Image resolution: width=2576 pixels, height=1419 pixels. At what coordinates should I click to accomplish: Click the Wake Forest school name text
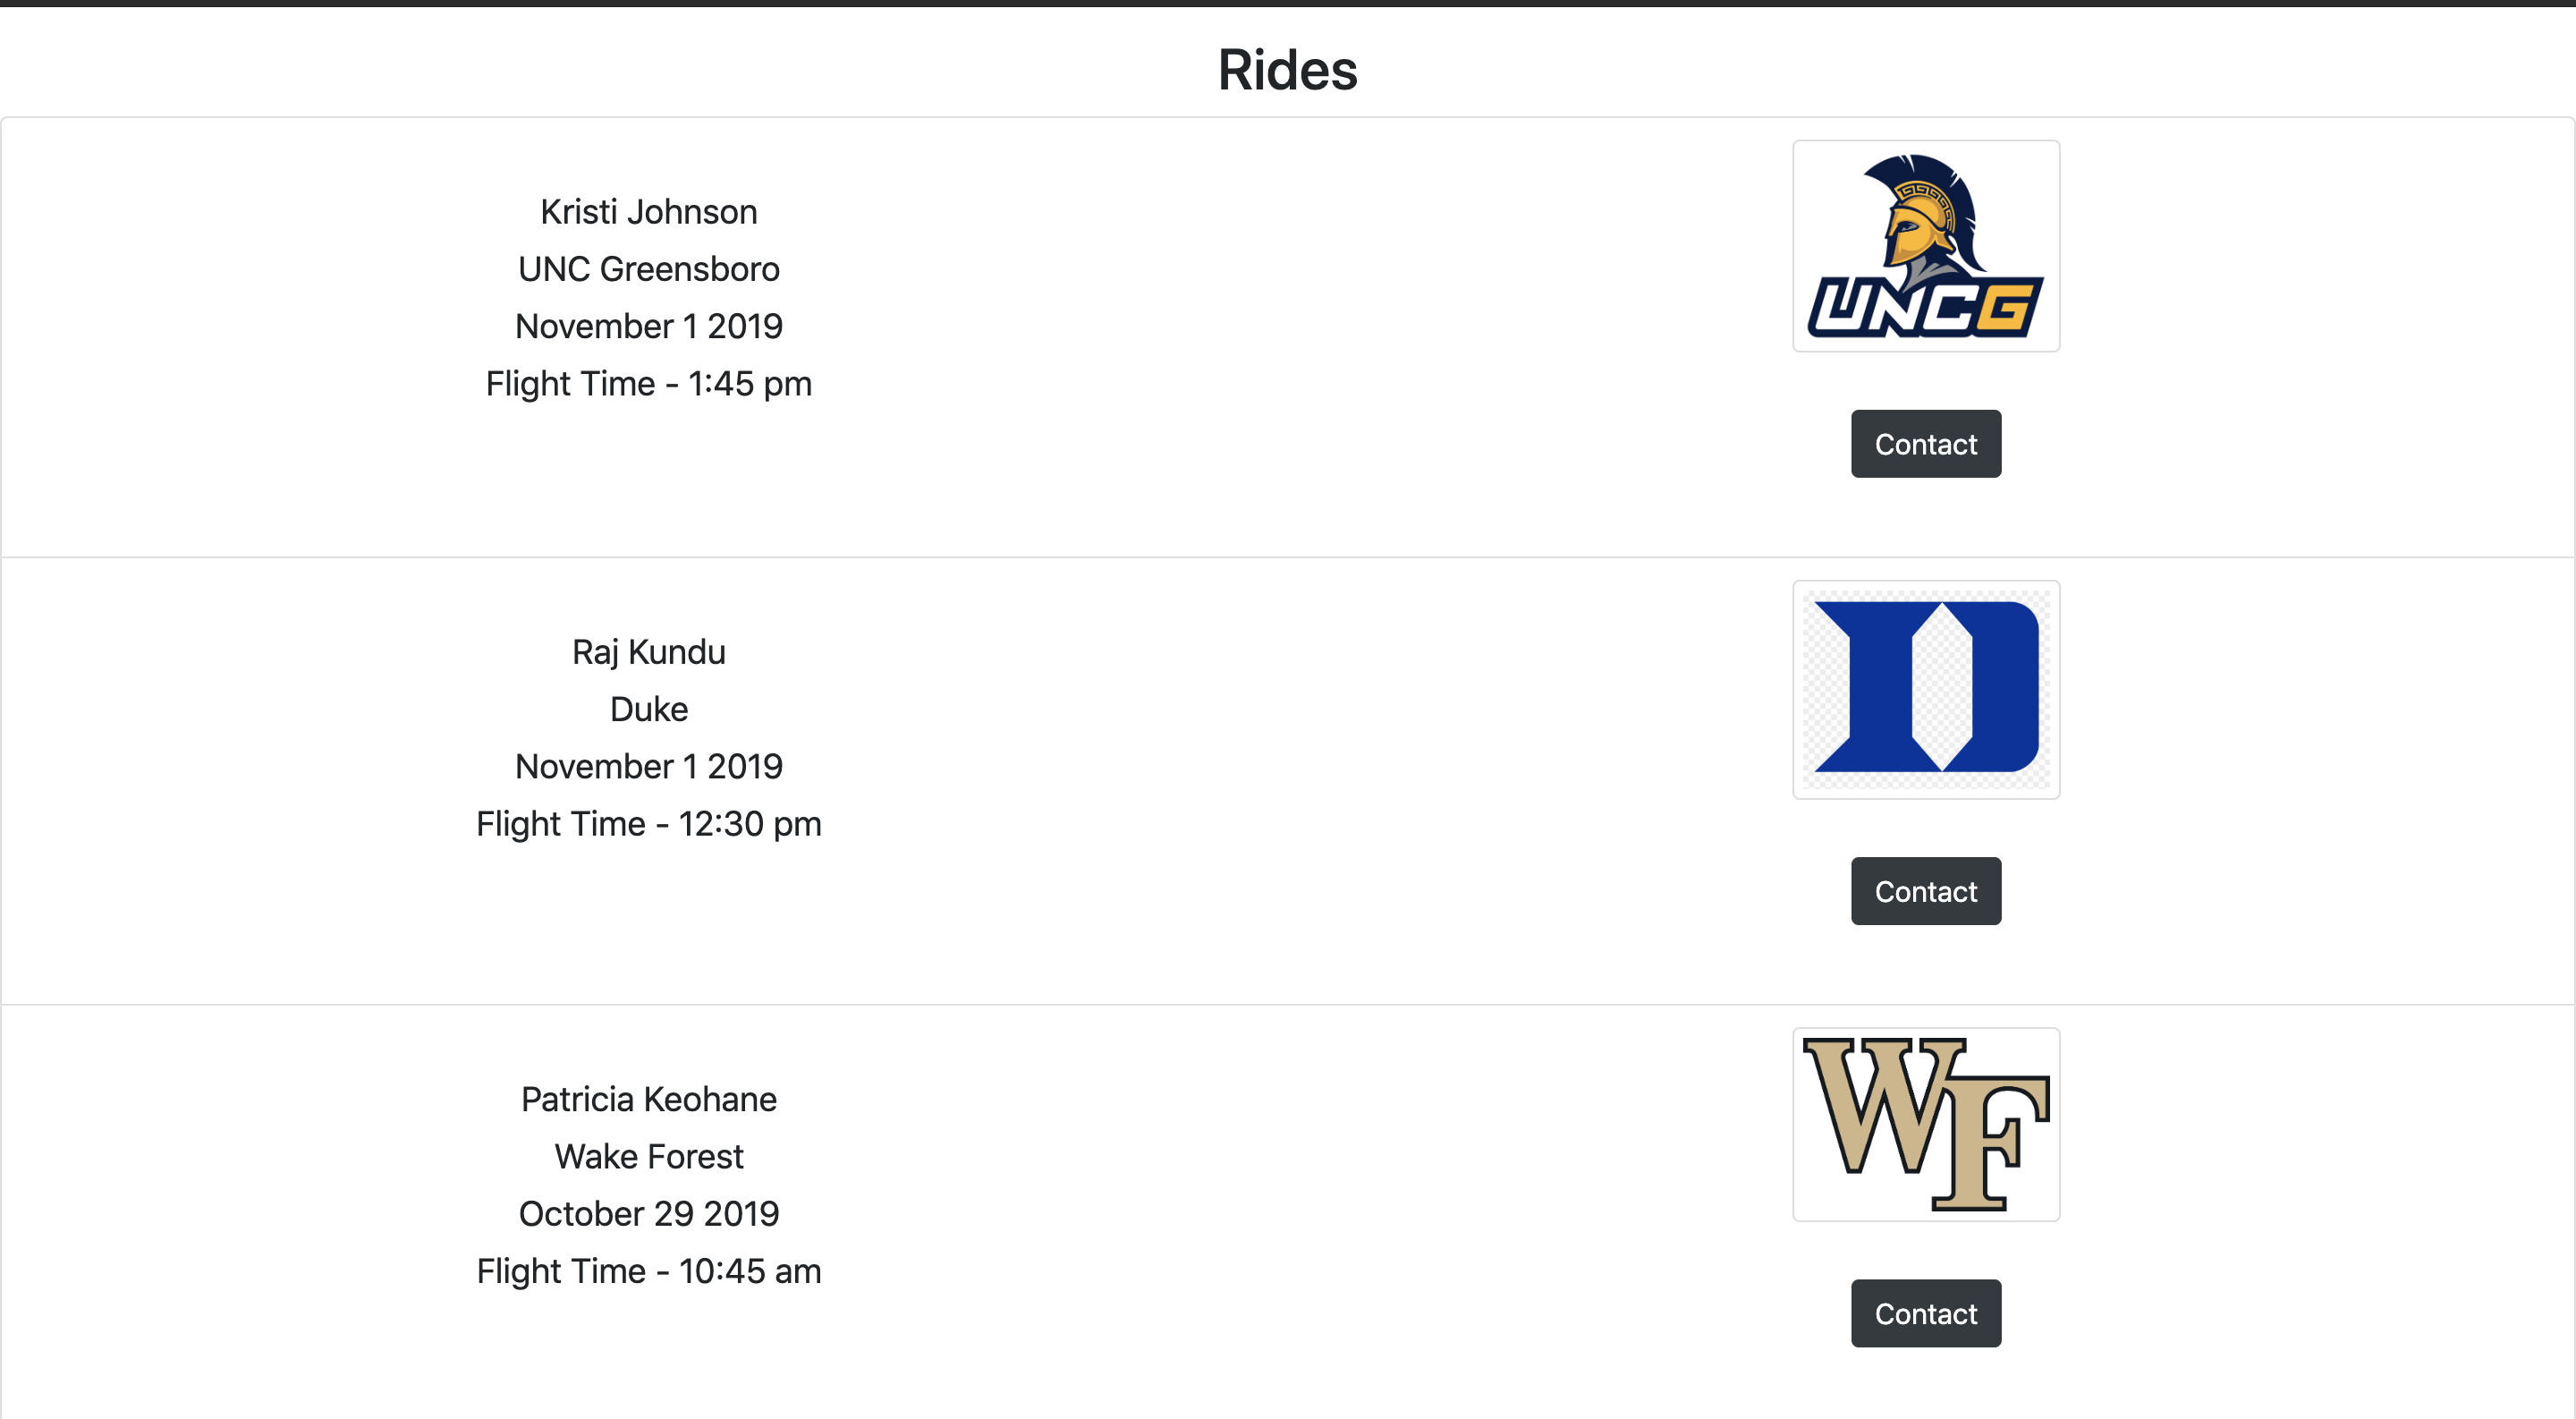(x=648, y=1156)
